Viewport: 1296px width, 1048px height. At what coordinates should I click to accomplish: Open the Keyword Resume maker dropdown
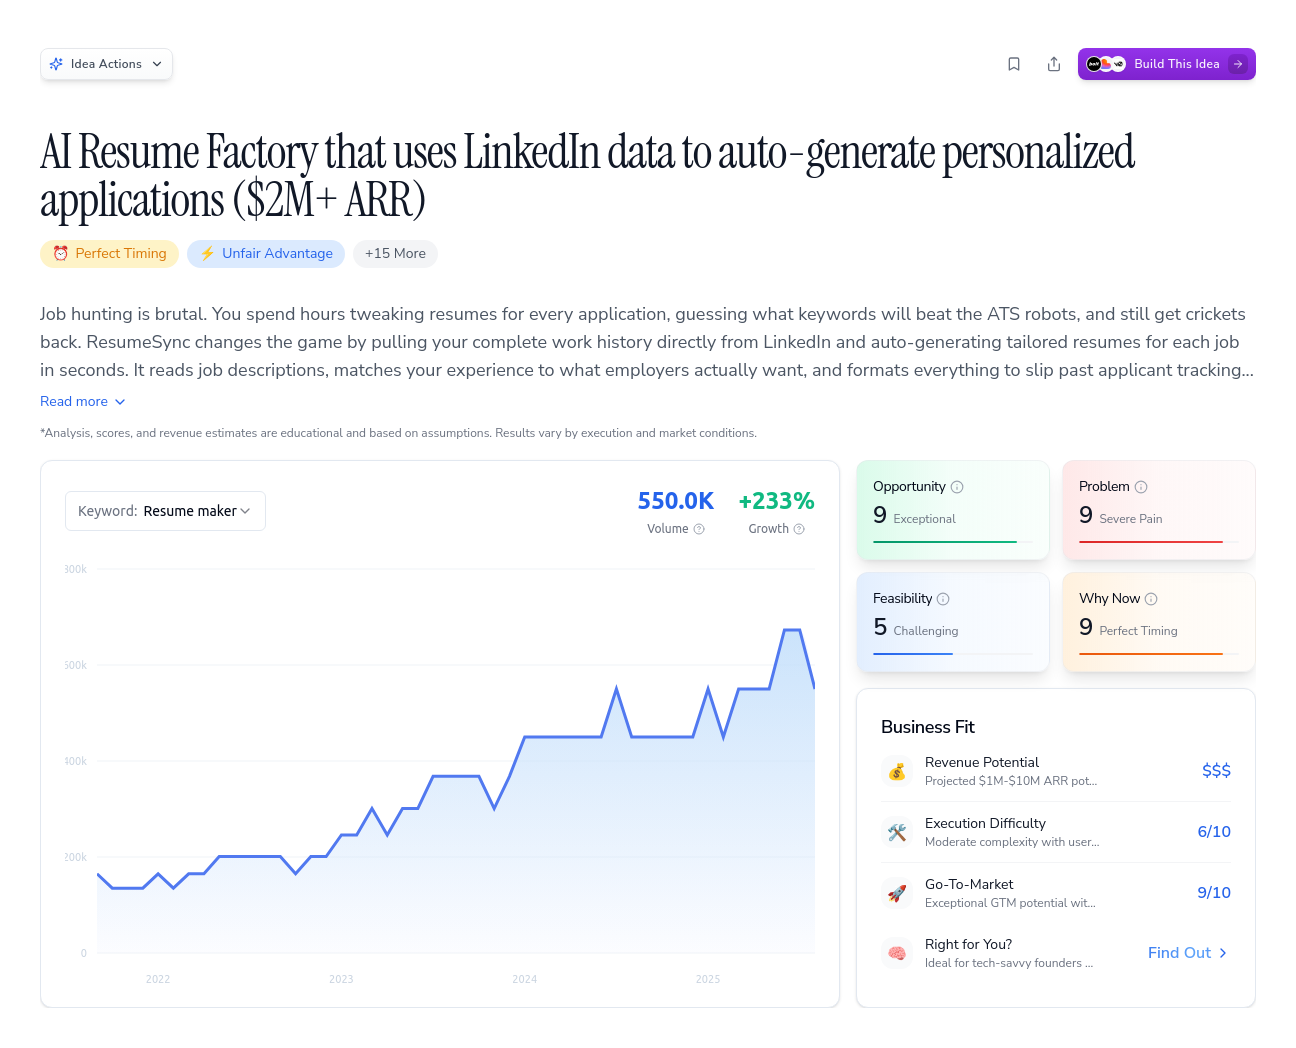(165, 511)
